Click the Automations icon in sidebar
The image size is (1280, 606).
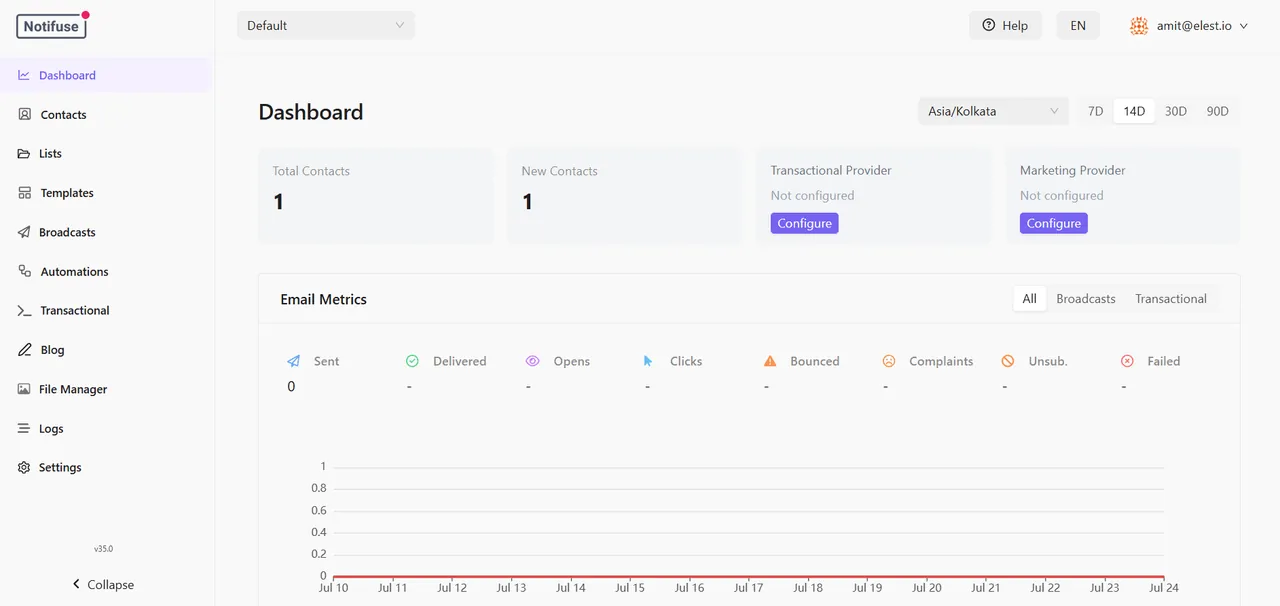(x=25, y=271)
